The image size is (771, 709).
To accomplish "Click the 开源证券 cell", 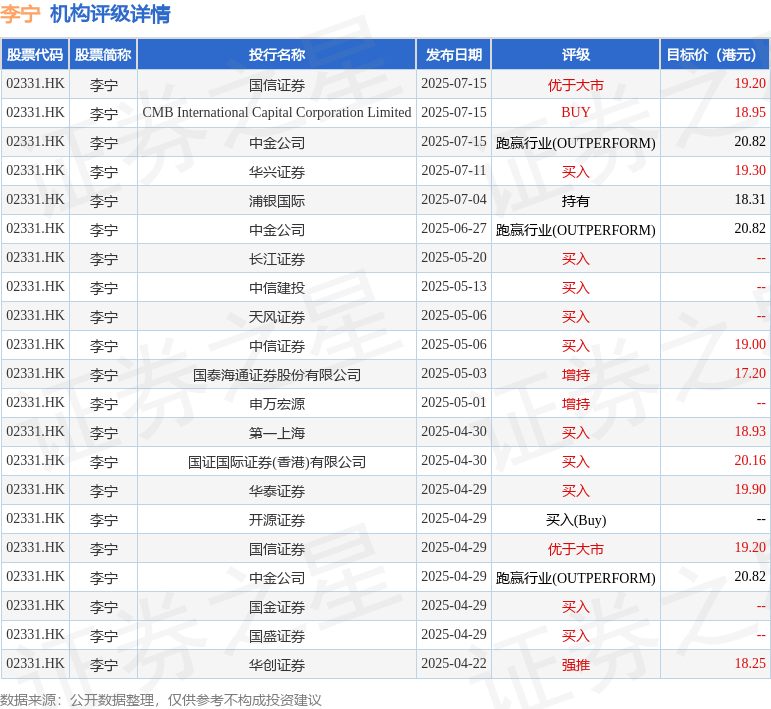I will click(277, 520).
